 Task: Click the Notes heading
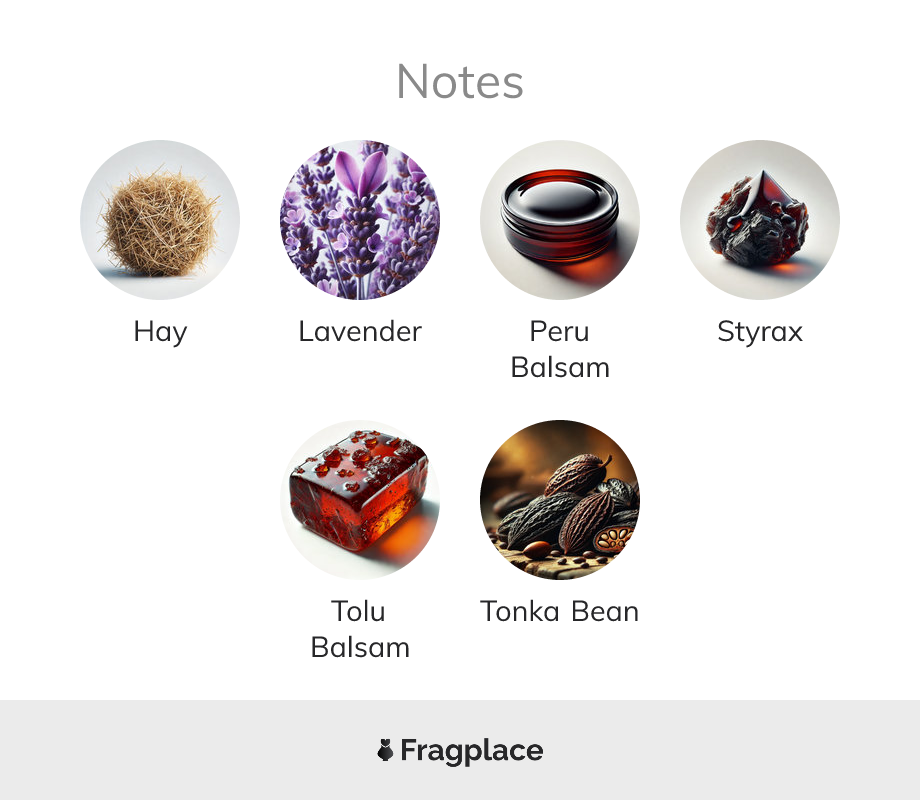point(460,82)
